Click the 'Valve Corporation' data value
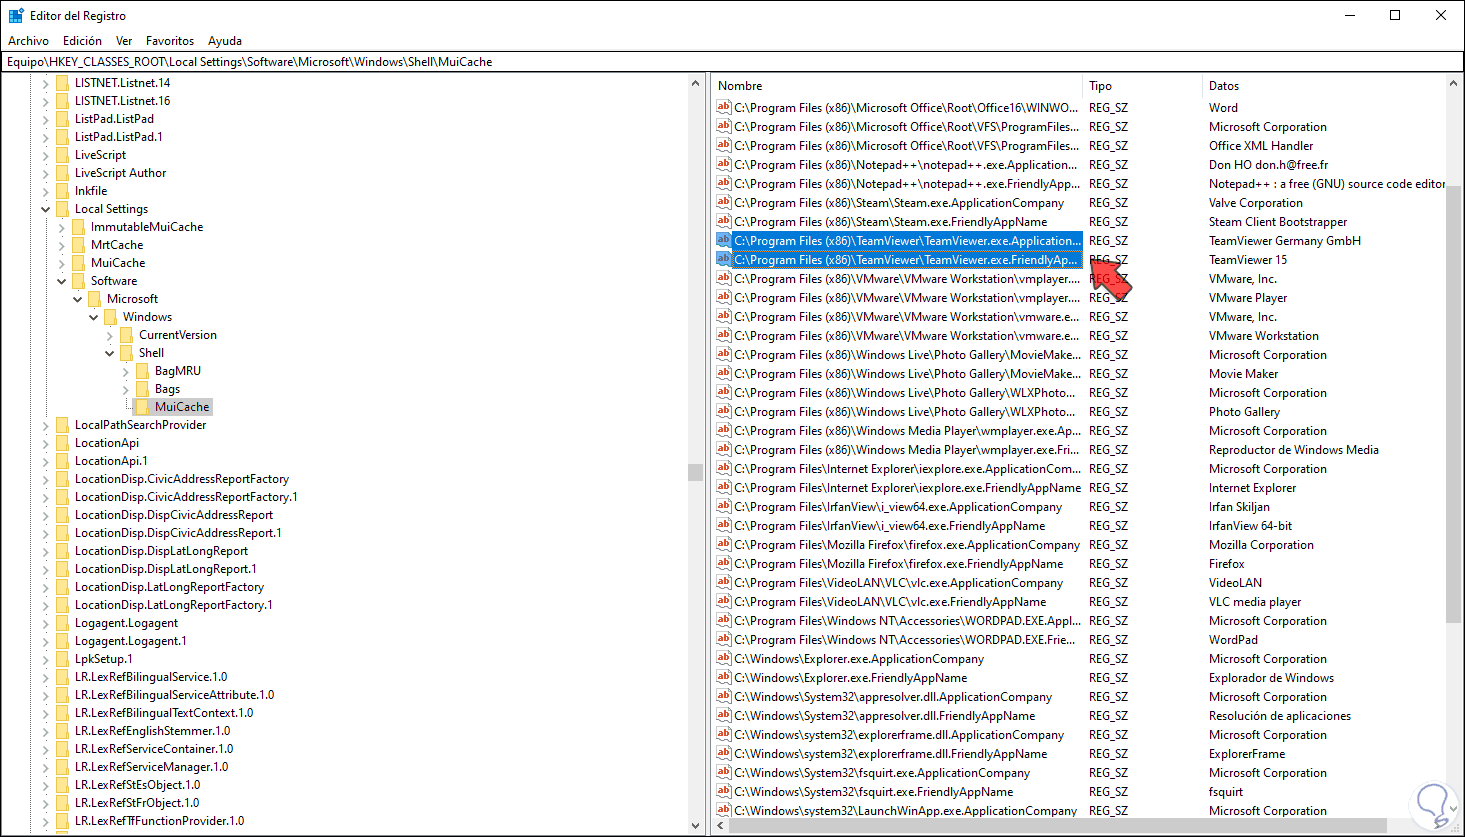This screenshot has width=1465, height=837. [x=1256, y=203]
